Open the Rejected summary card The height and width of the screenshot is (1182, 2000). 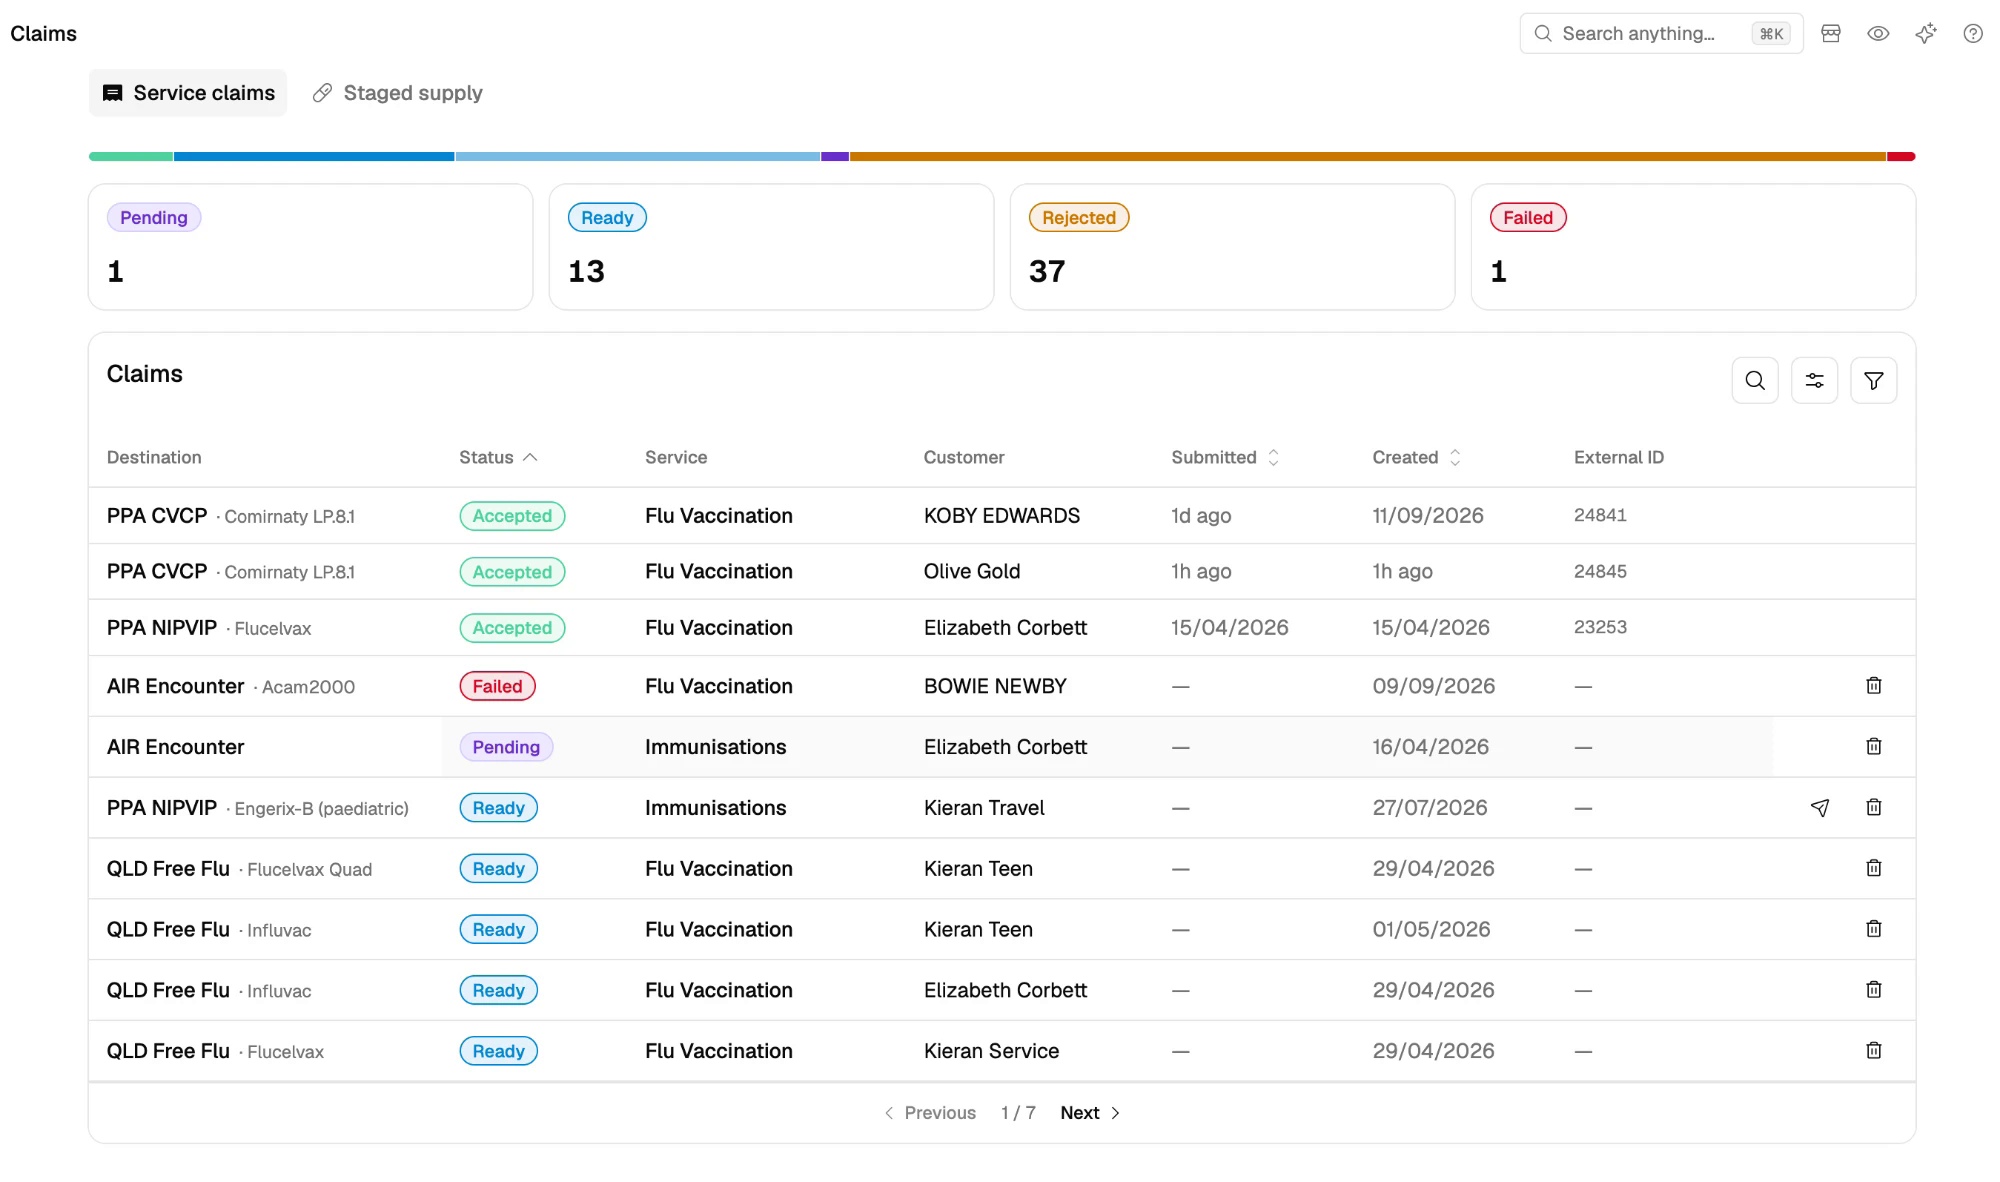click(1232, 247)
